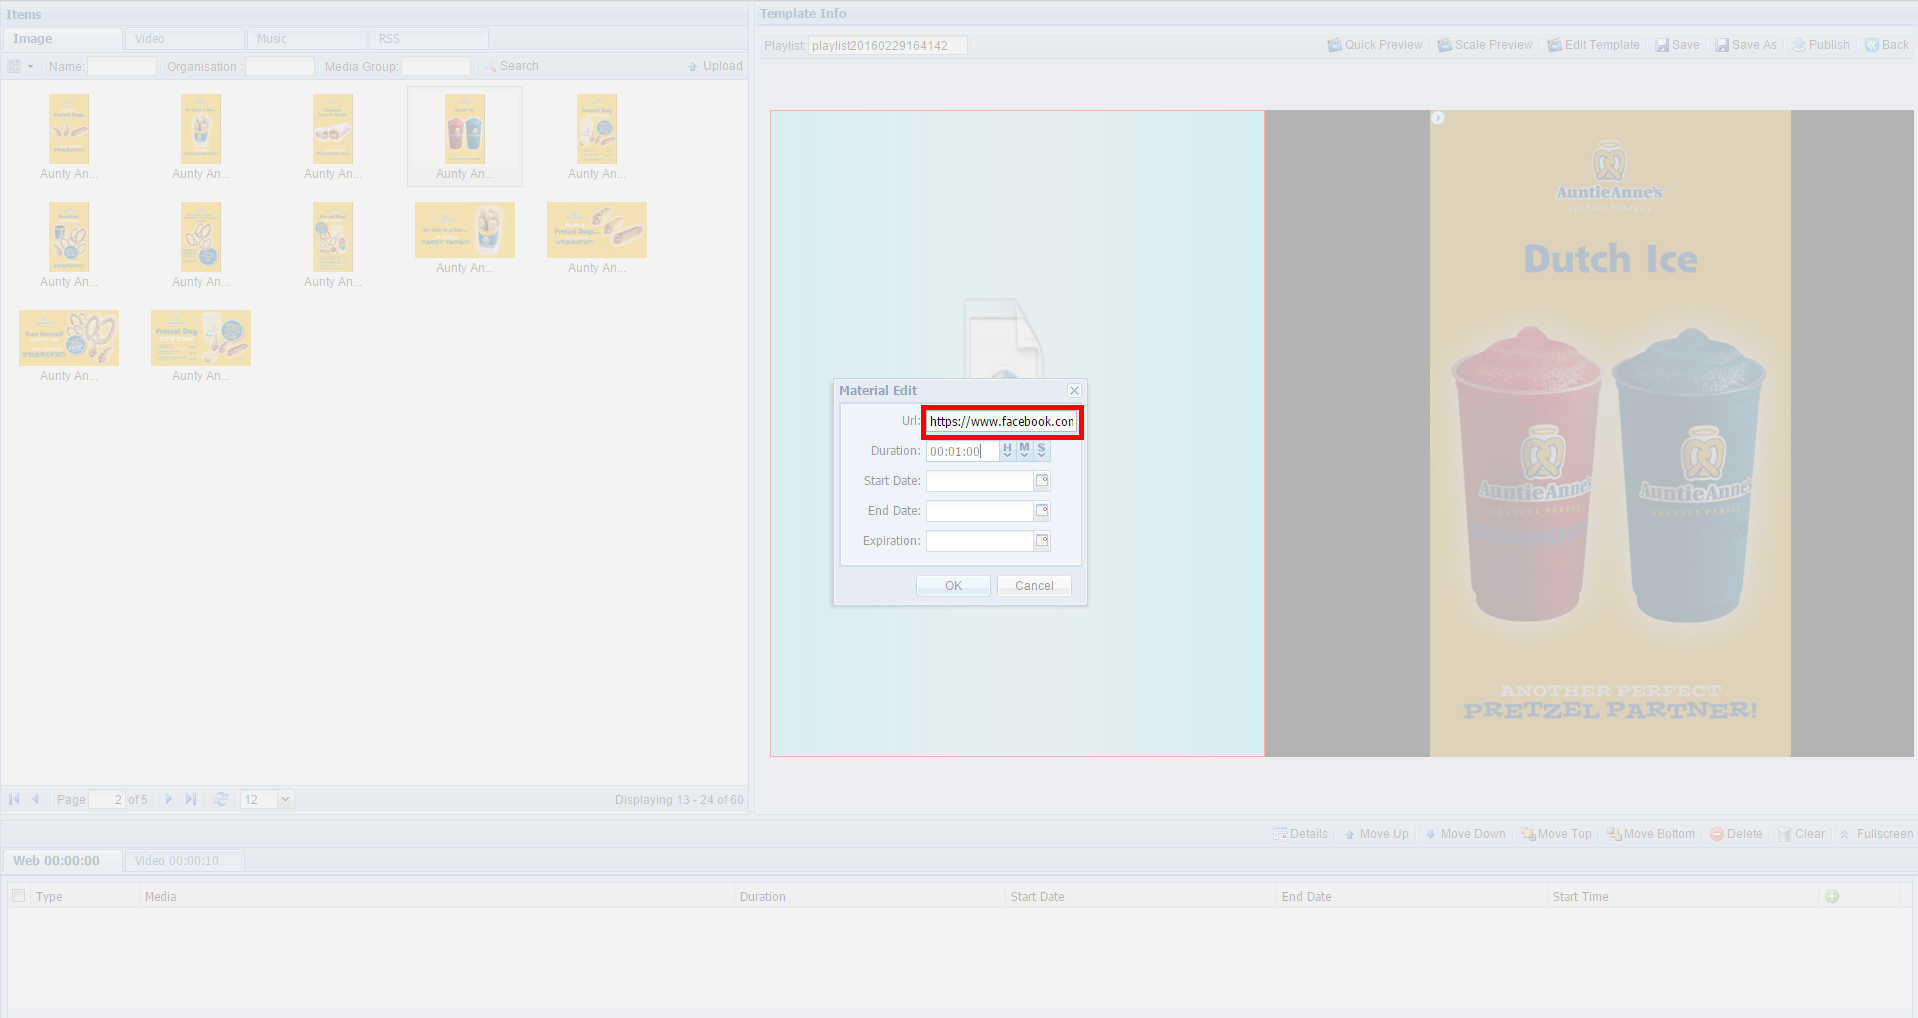Click the Start Time column header
Screen dimensions: 1918x1018
(x=1683, y=897)
